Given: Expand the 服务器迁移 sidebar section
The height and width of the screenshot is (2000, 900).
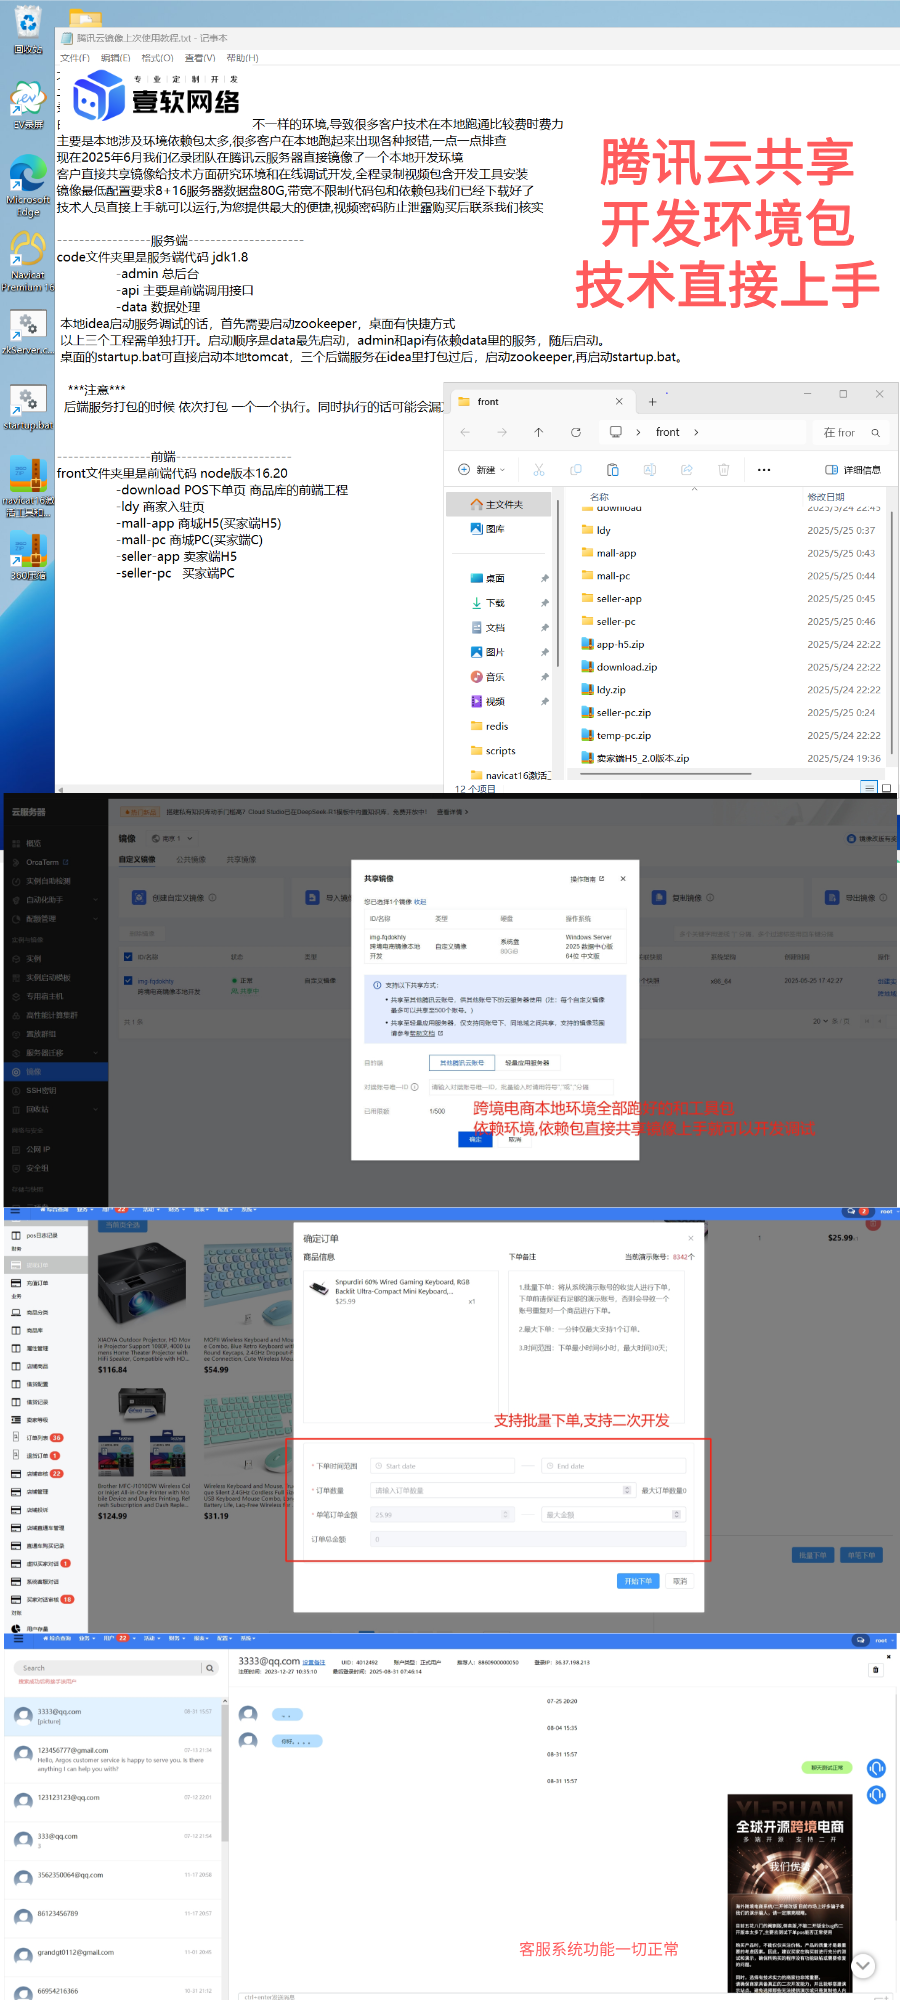Looking at the screenshot, I should click(x=55, y=1053).
